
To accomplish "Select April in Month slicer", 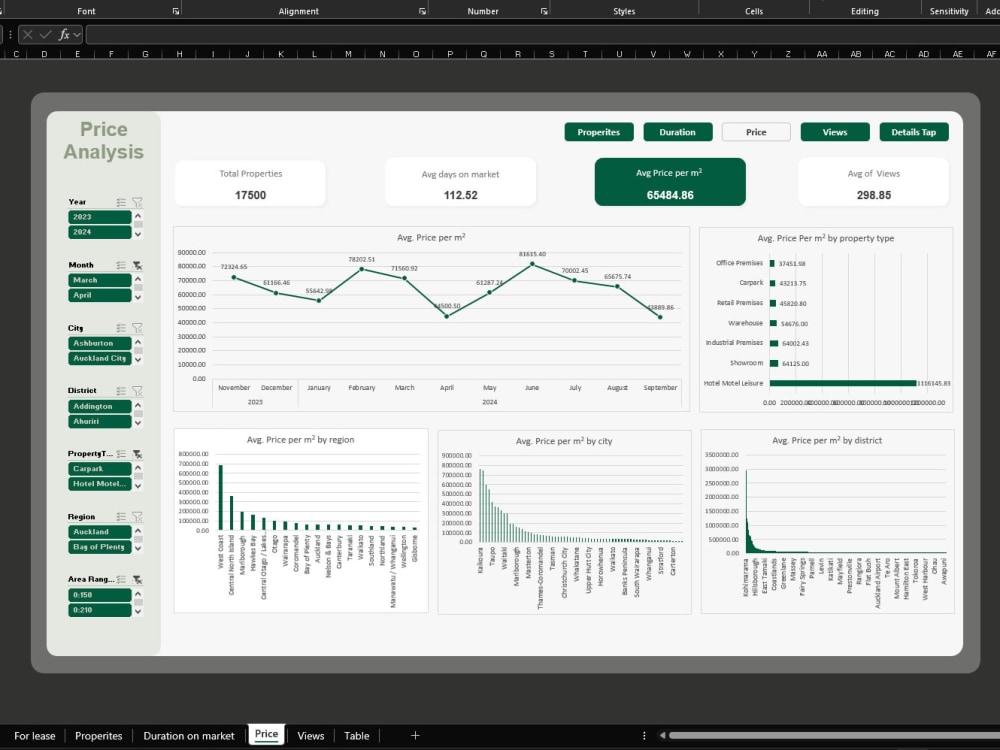I will [99, 295].
